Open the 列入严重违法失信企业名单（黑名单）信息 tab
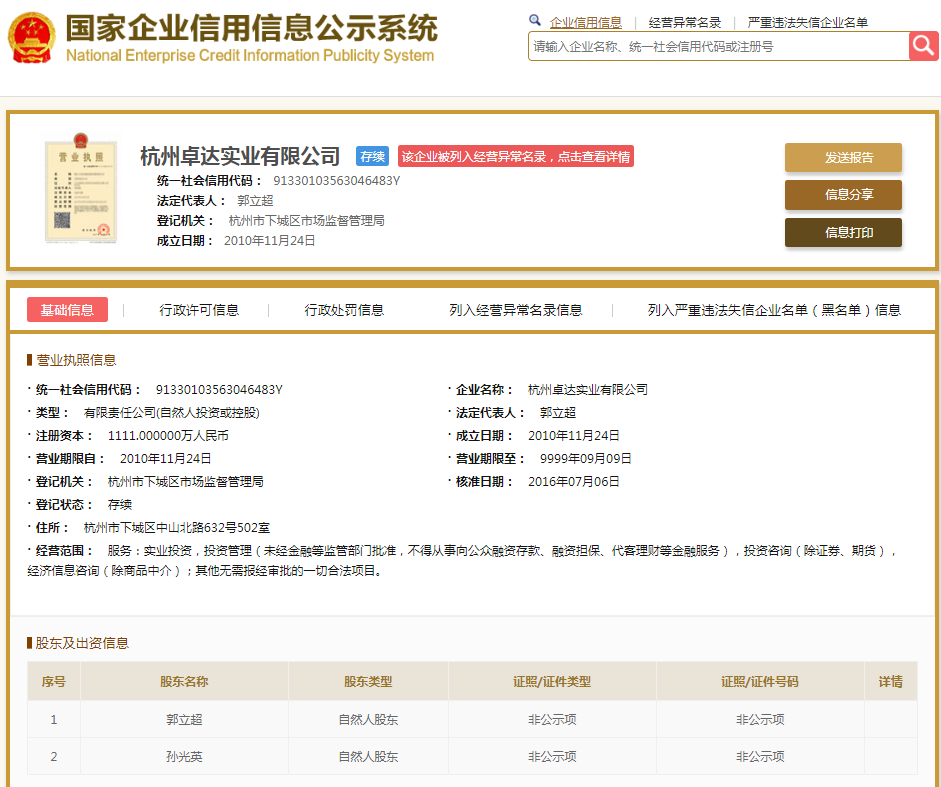Viewport: 941px width, 787px height. tap(773, 310)
